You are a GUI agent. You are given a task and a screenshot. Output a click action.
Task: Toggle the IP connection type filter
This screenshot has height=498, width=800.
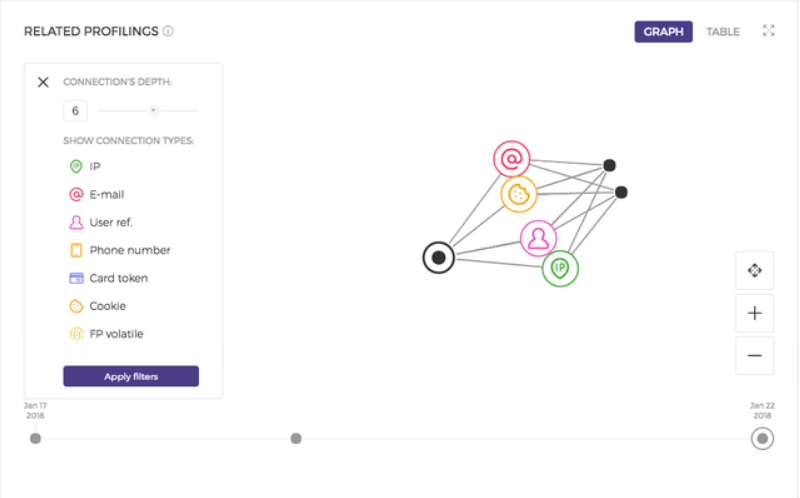pyautogui.click(x=85, y=166)
